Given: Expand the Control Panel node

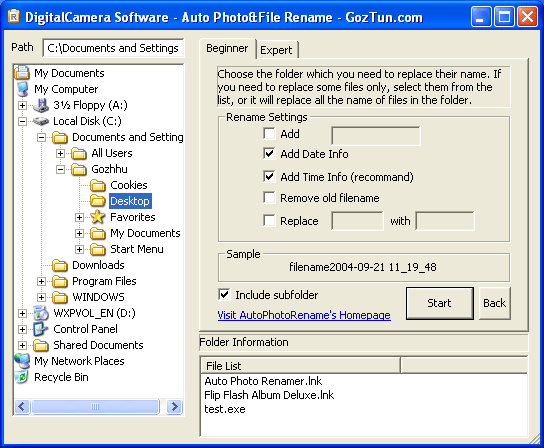Looking at the screenshot, I should point(22,329).
